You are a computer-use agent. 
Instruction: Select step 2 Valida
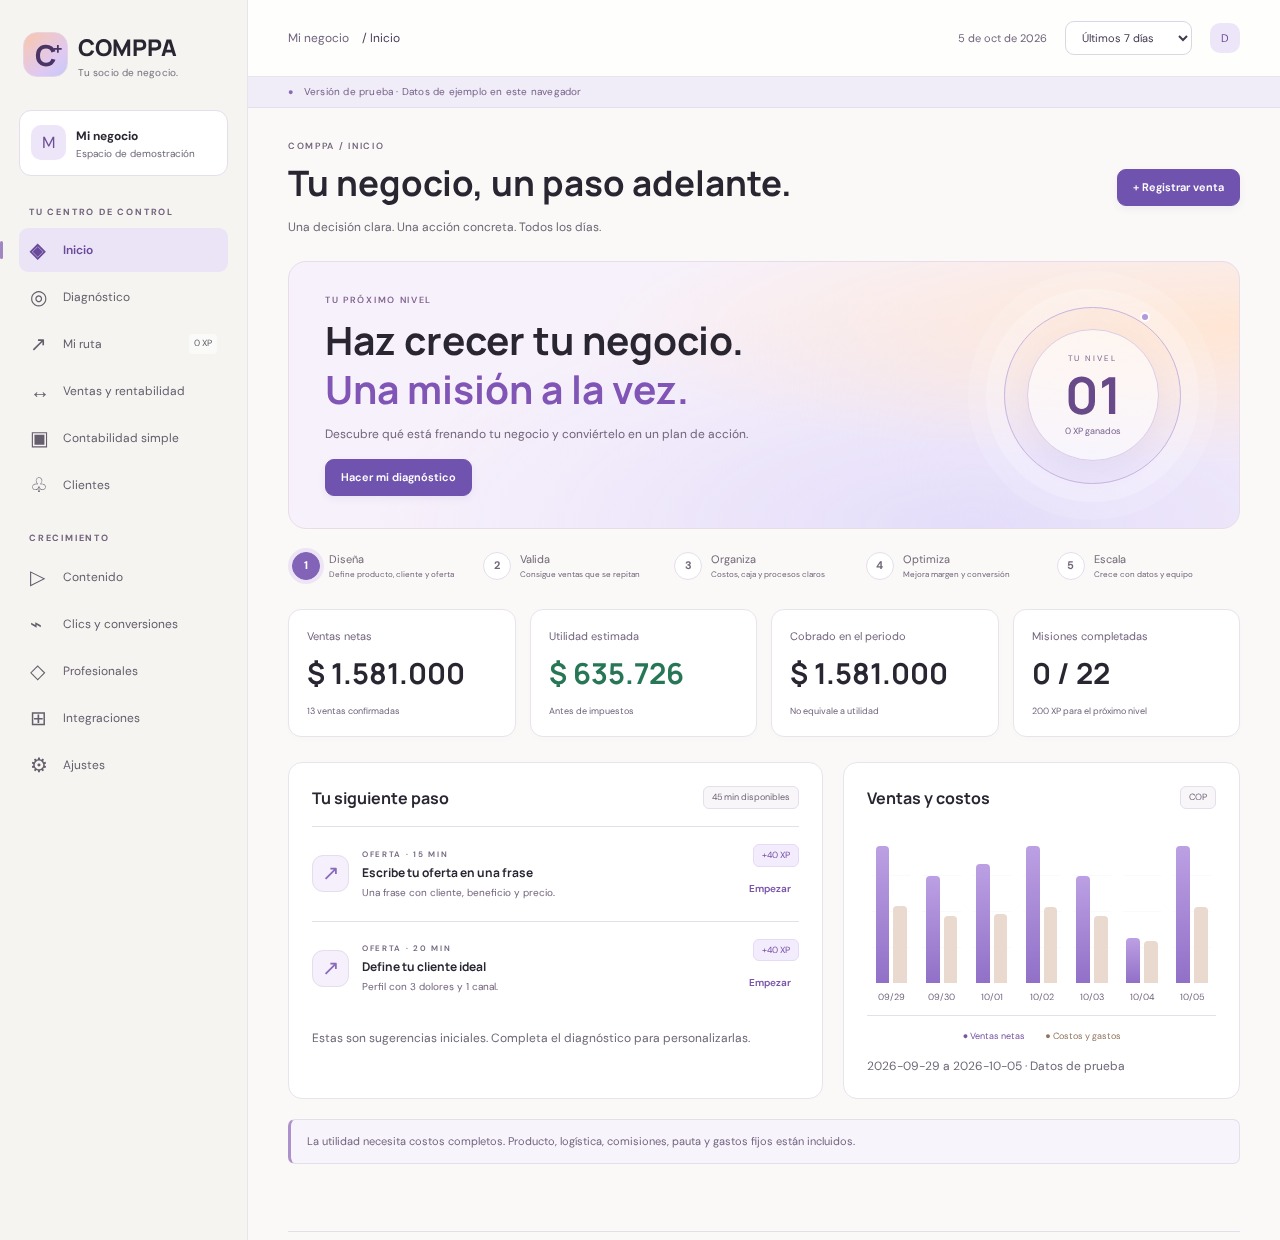[x=562, y=566]
